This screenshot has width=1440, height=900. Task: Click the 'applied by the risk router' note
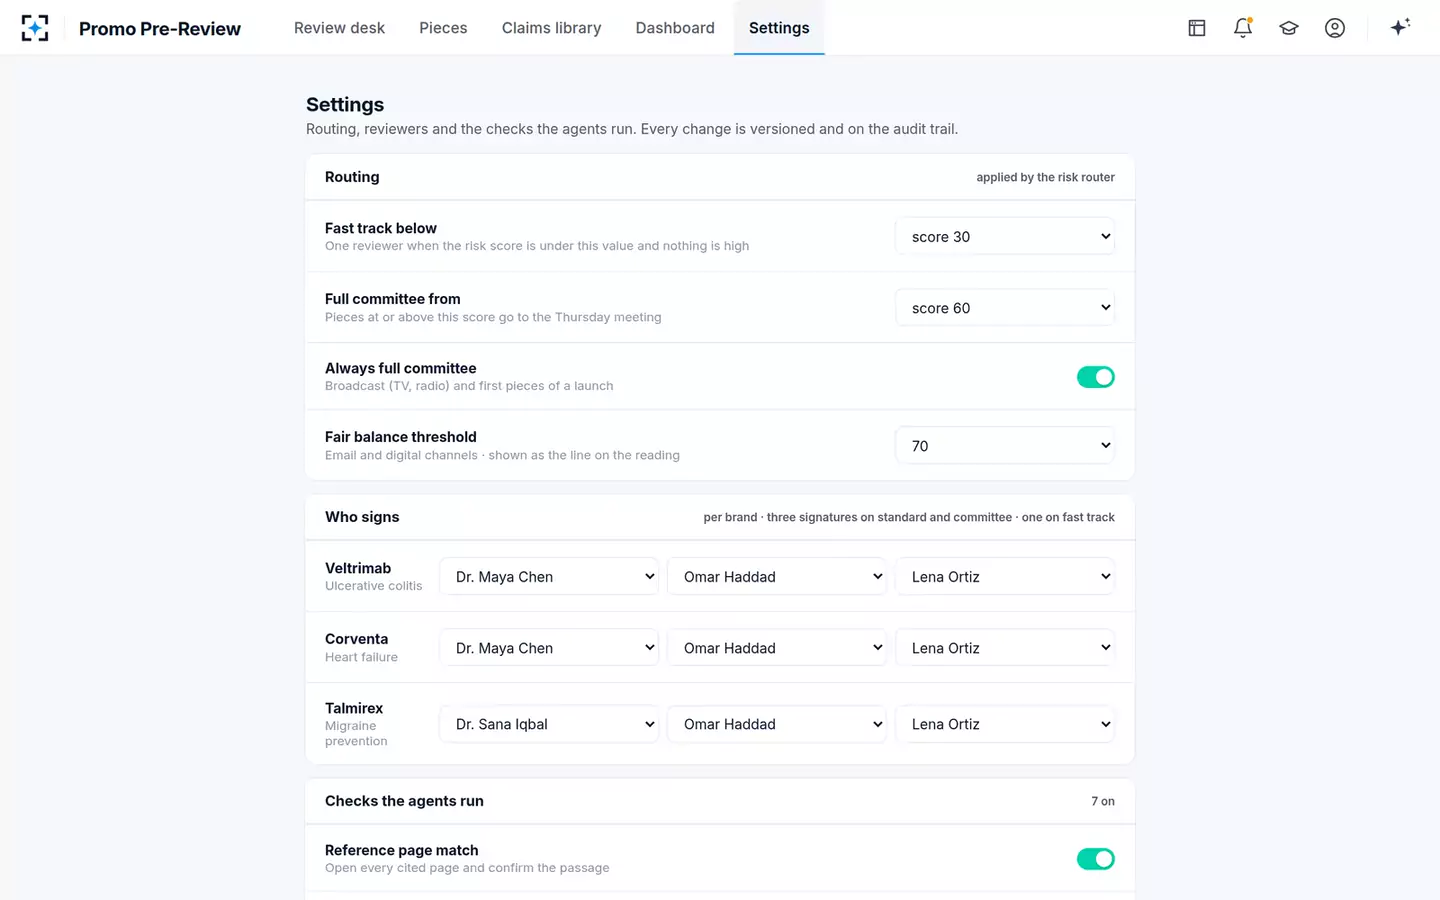coord(1045,177)
